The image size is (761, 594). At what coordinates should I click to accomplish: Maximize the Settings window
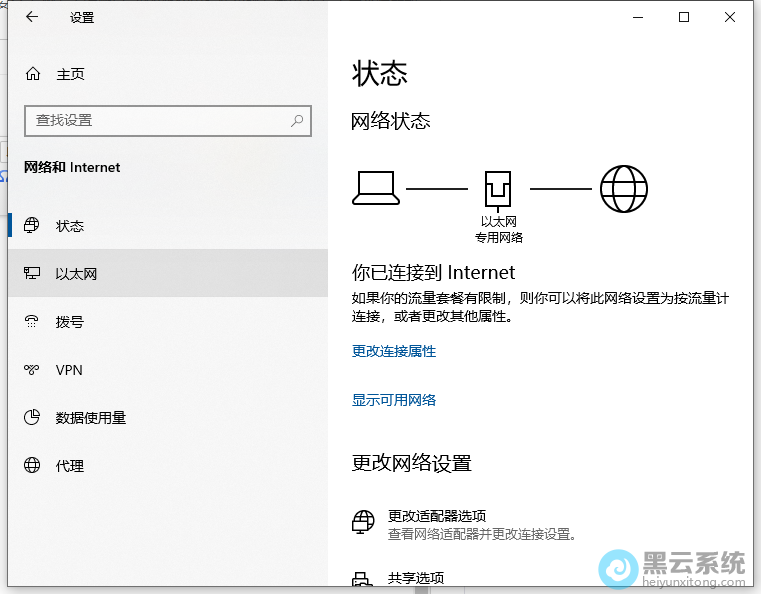click(684, 17)
